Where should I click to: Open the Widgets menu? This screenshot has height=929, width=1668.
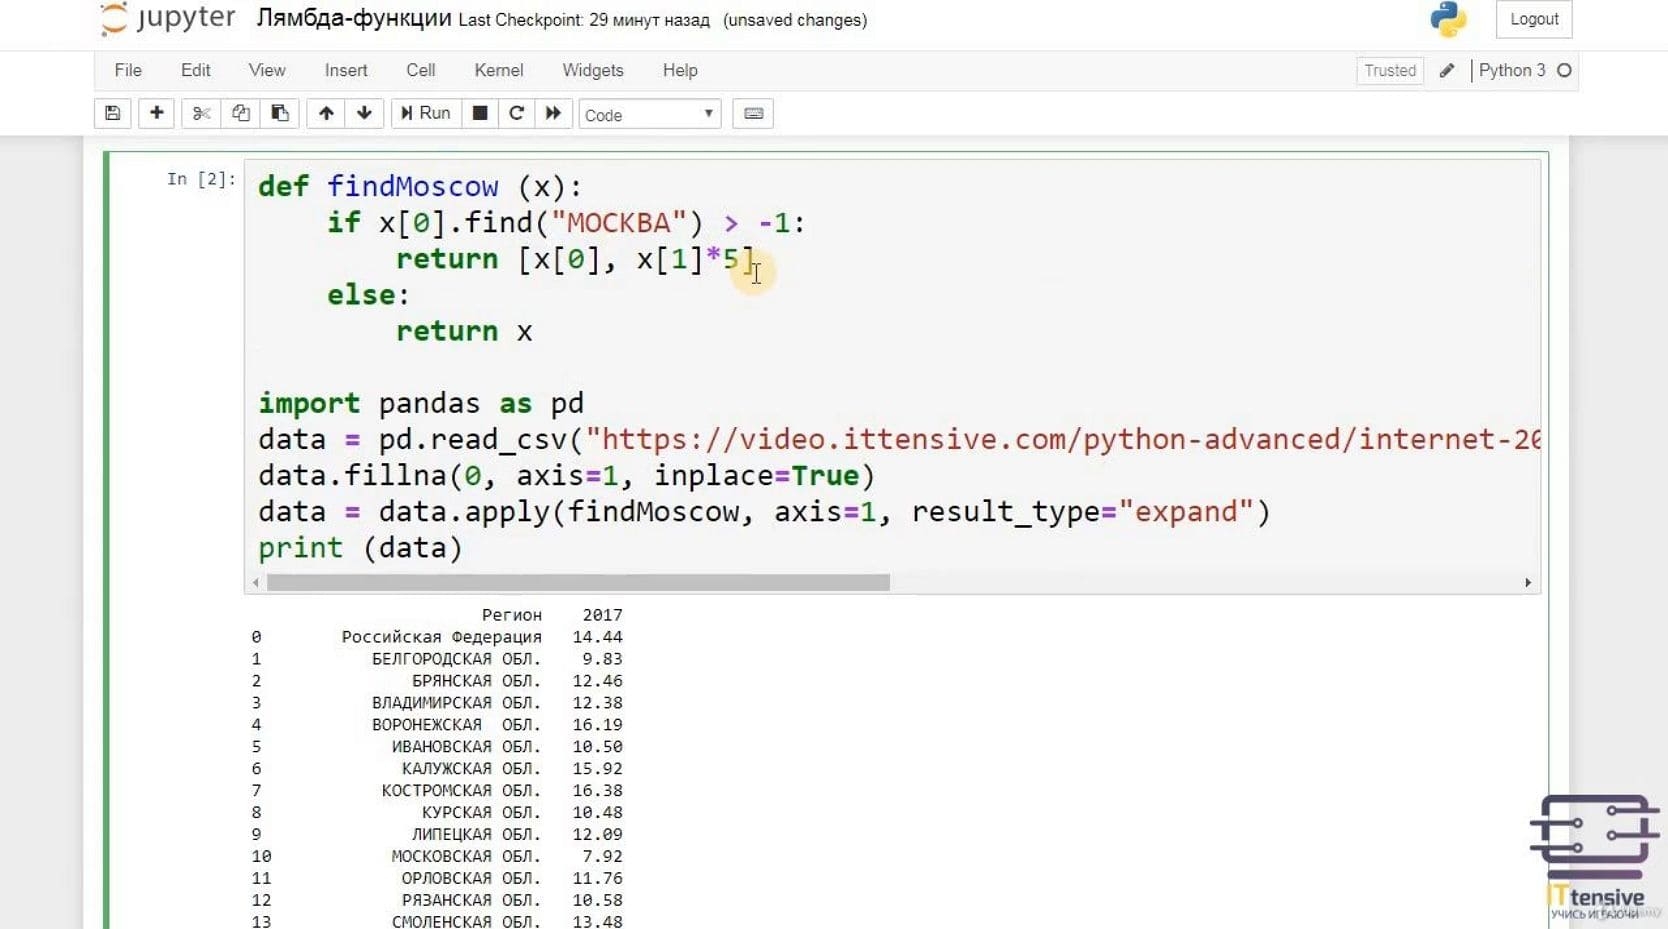coord(593,70)
